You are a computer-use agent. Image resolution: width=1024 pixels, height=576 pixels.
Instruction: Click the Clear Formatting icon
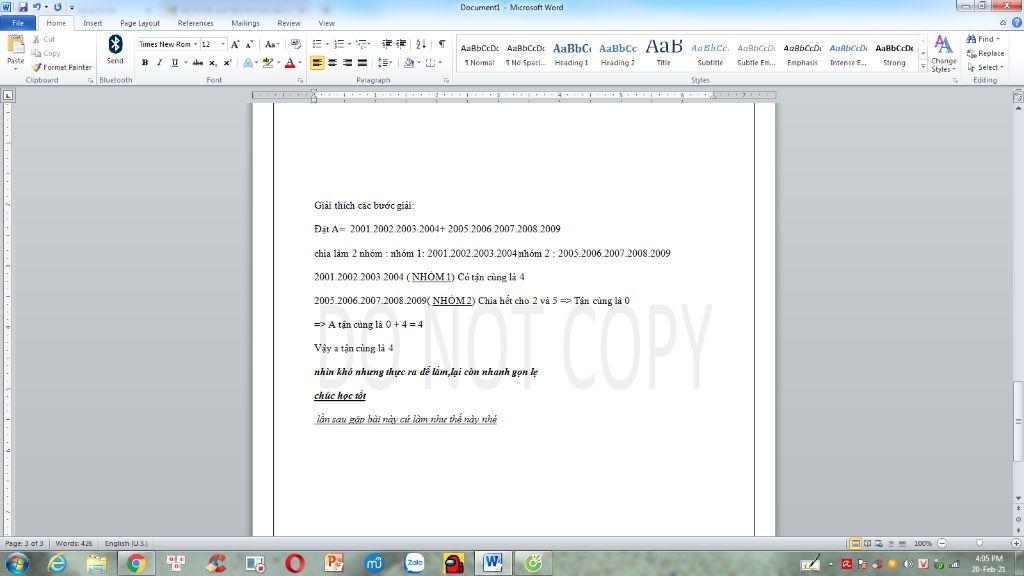[295, 44]
